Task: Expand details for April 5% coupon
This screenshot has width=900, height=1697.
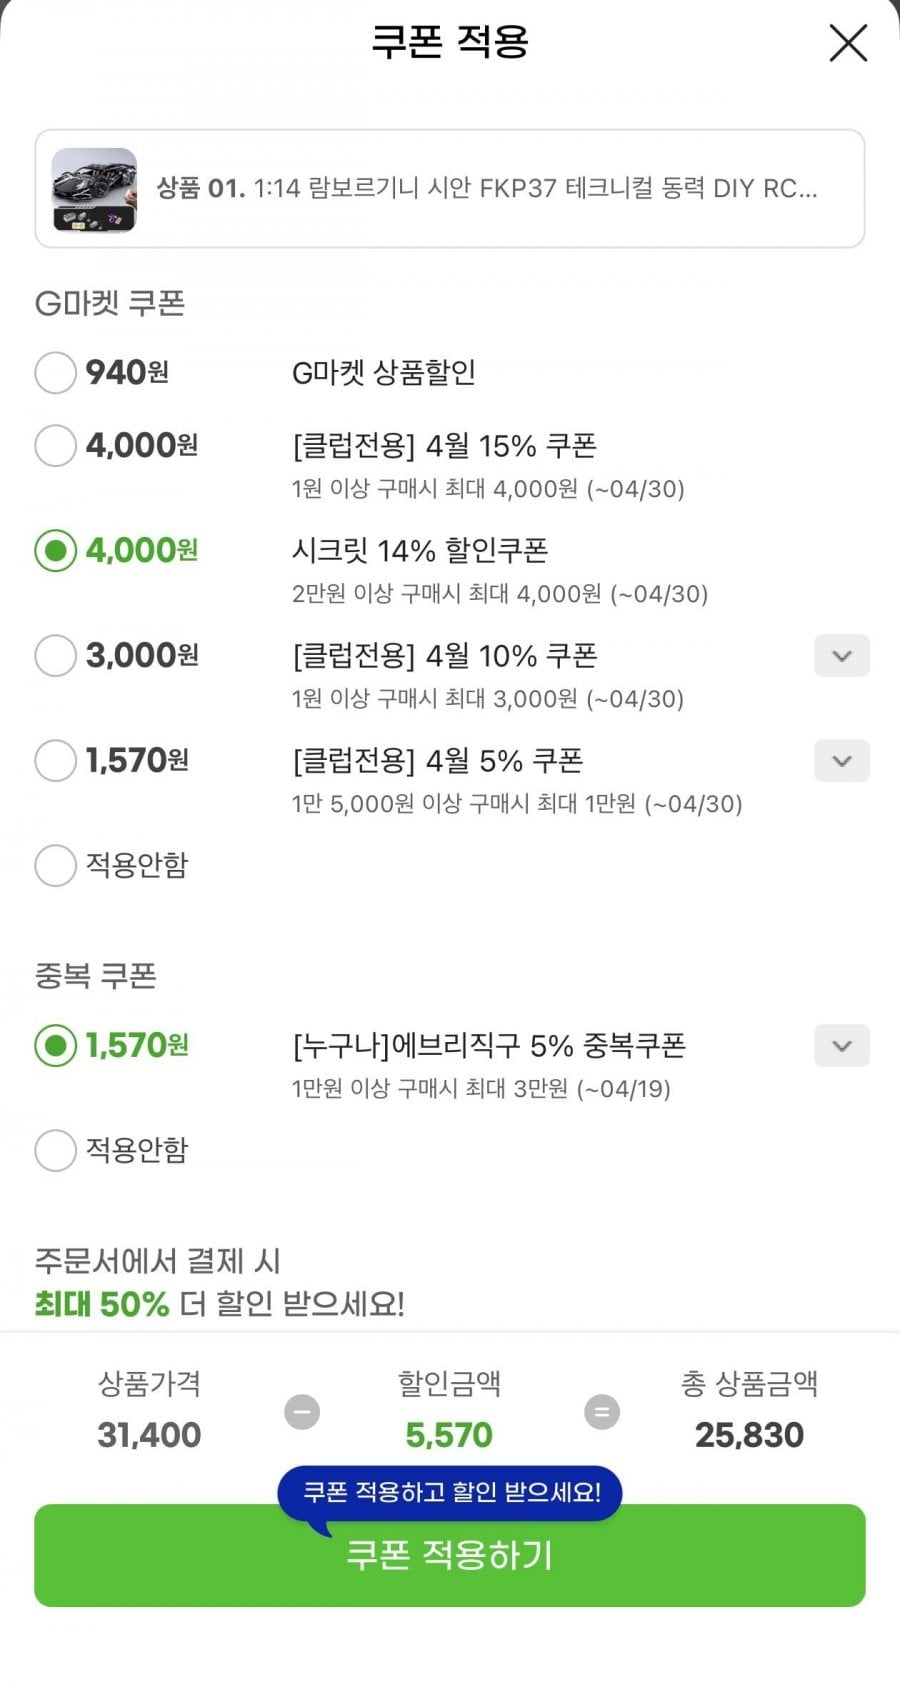Action: pos(841,761)
